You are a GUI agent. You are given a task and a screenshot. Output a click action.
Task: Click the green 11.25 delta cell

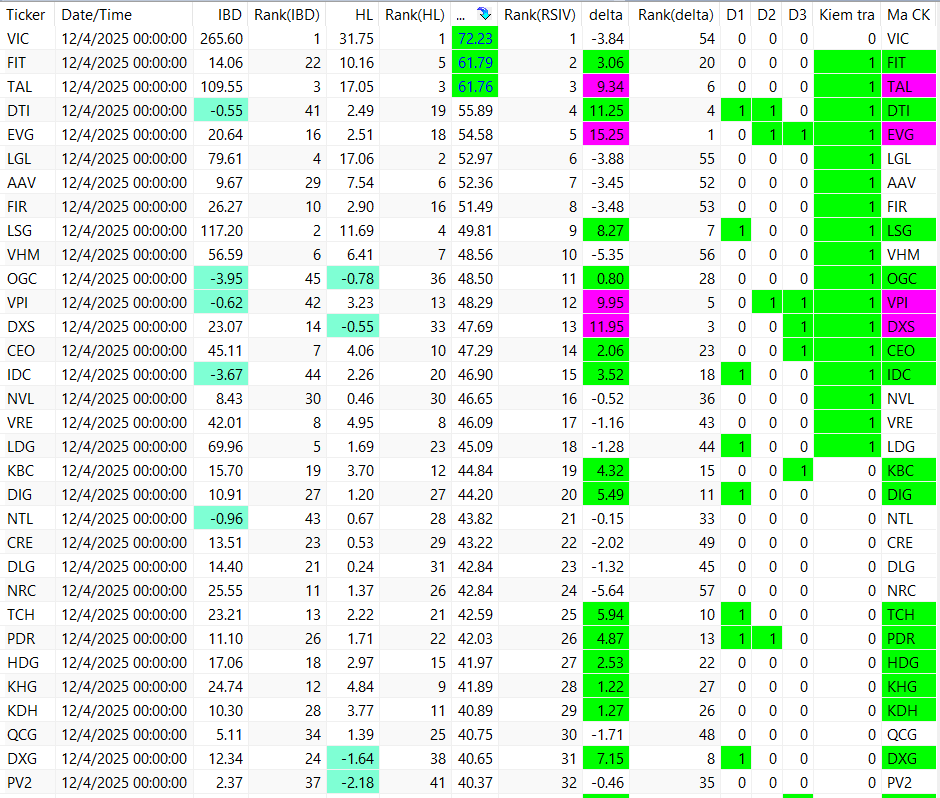(x=606, y=111)
